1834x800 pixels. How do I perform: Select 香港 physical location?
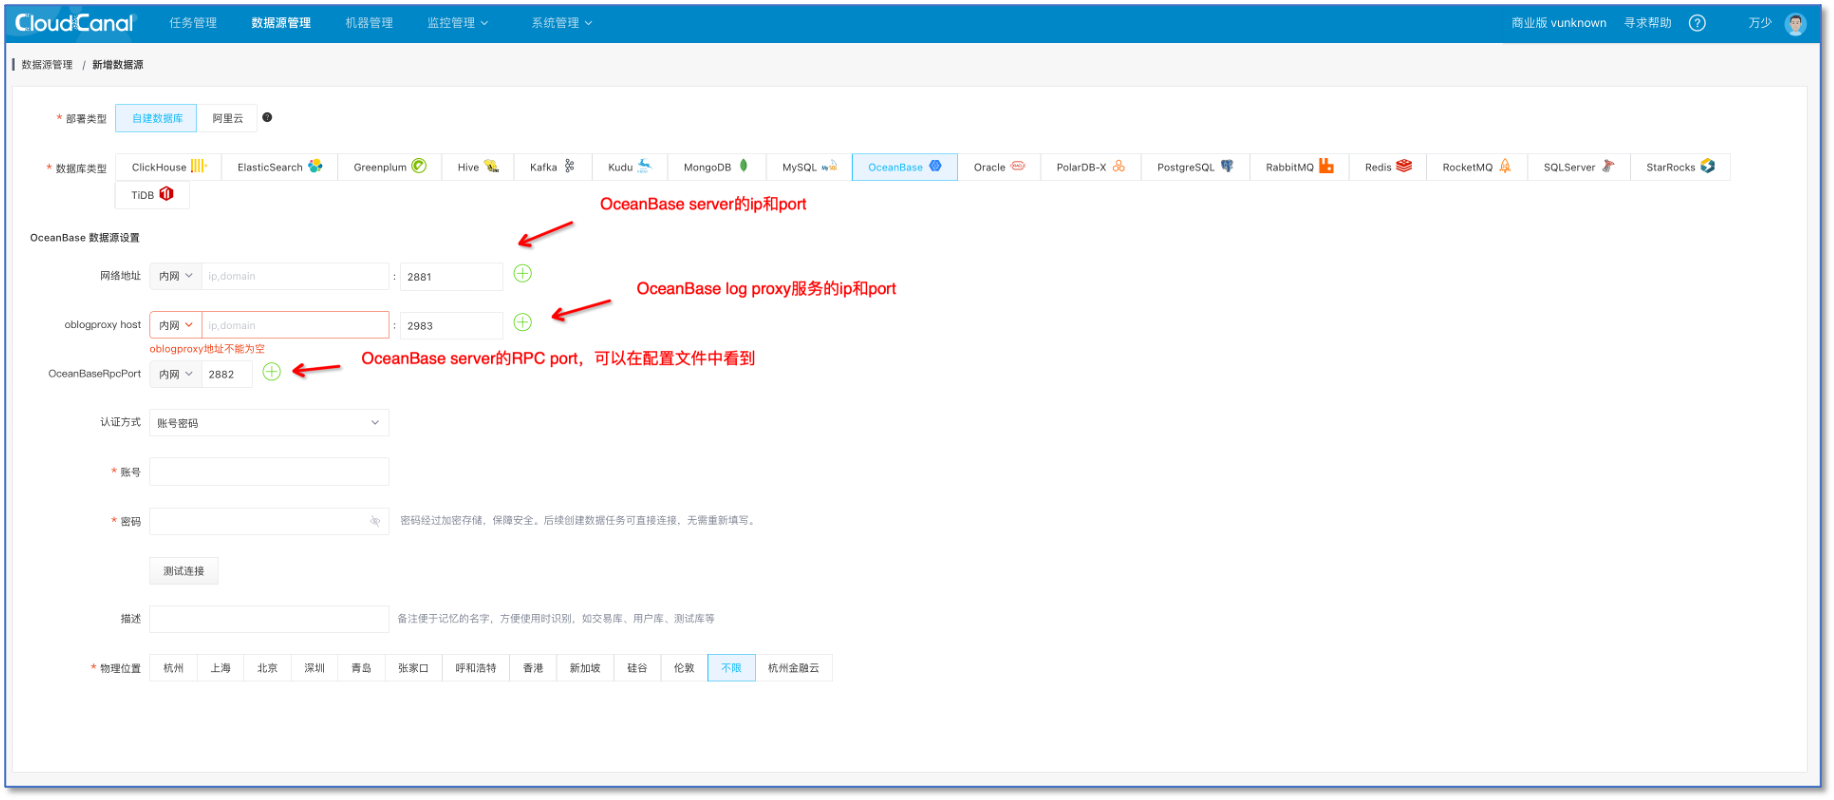[533, 668]
